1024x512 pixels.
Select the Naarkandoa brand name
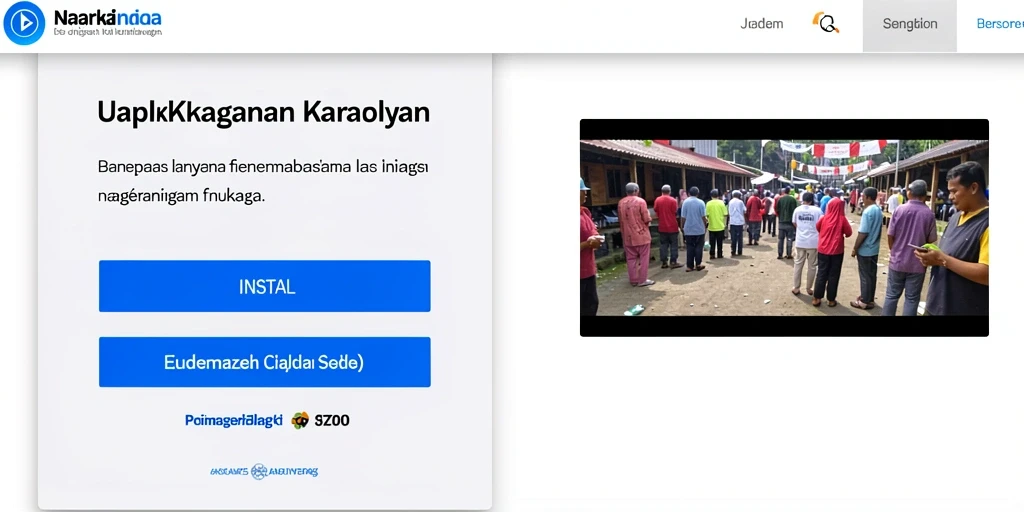tap(107, 18)
